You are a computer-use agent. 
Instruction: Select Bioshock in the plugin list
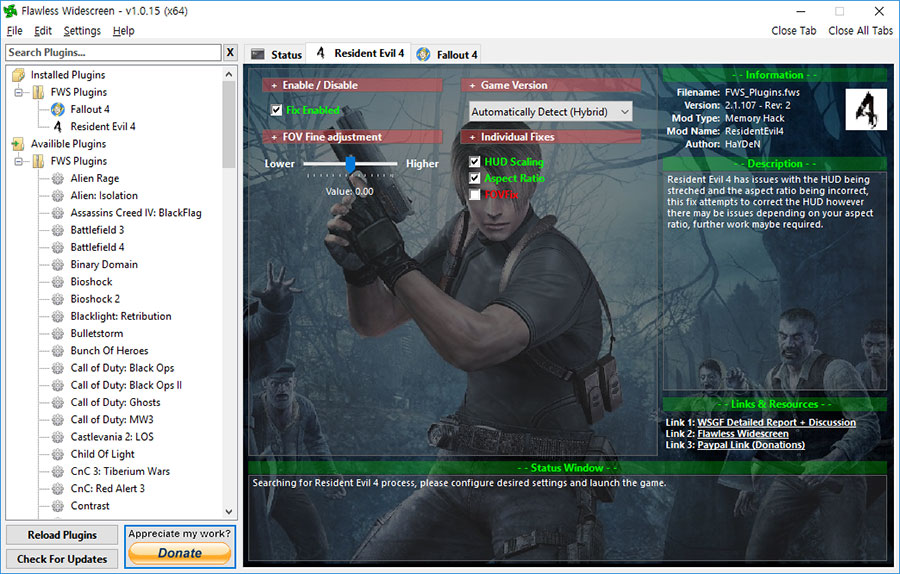(x=91, y=282)
